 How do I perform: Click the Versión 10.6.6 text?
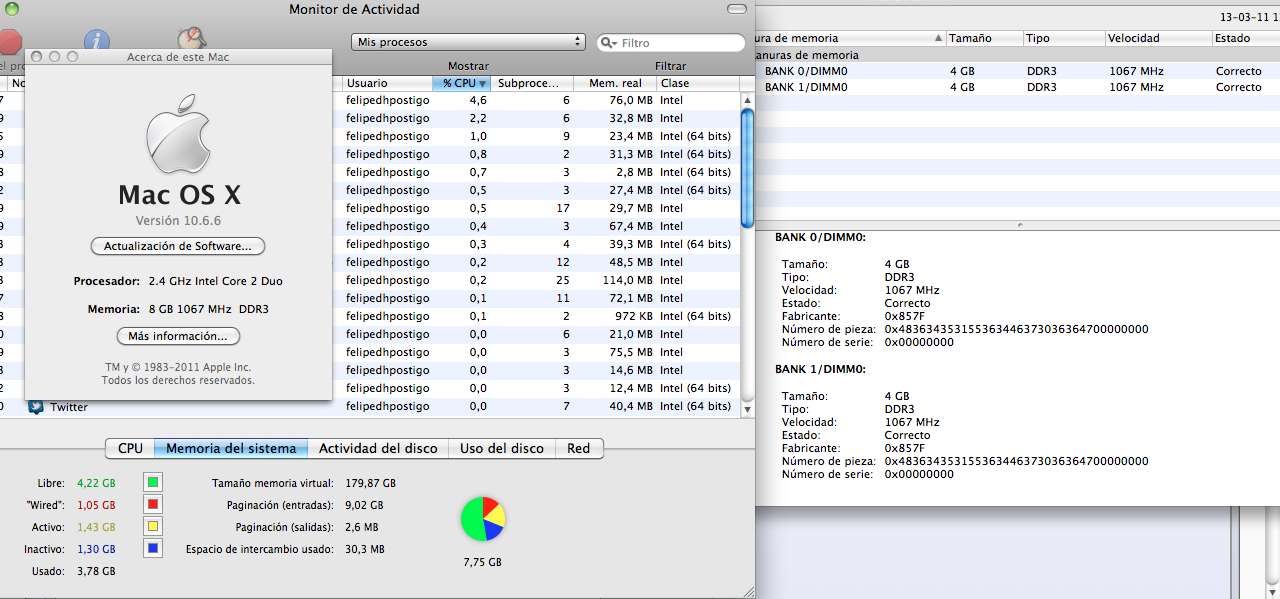tap(178, 220)
